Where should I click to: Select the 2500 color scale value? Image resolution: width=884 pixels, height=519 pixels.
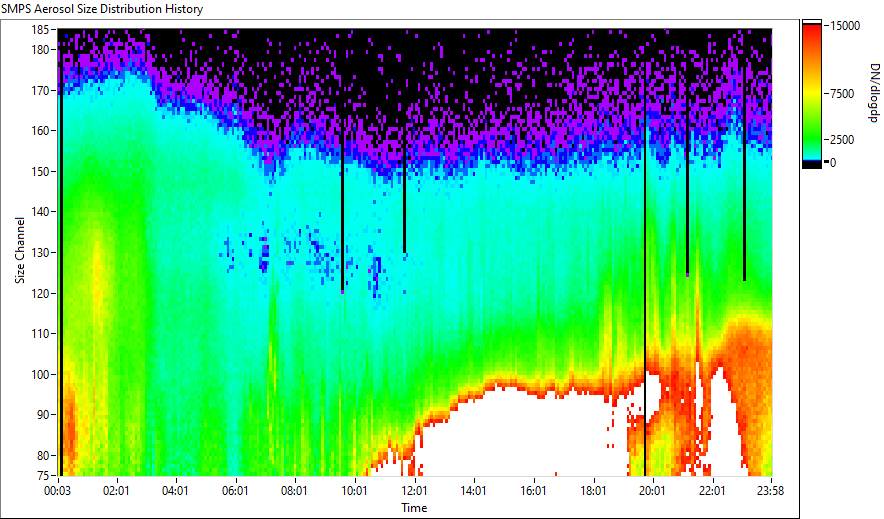842,140
